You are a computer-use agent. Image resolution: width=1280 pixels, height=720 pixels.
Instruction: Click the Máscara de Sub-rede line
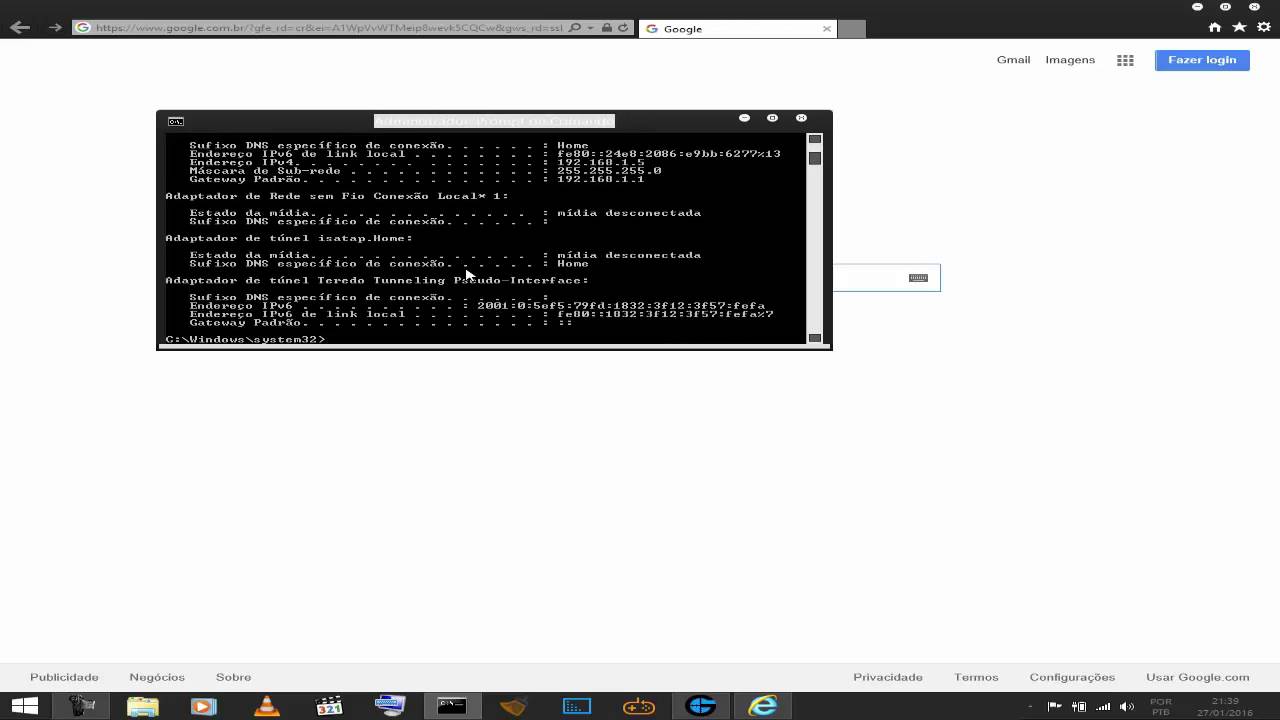click(x=425, y=171)
